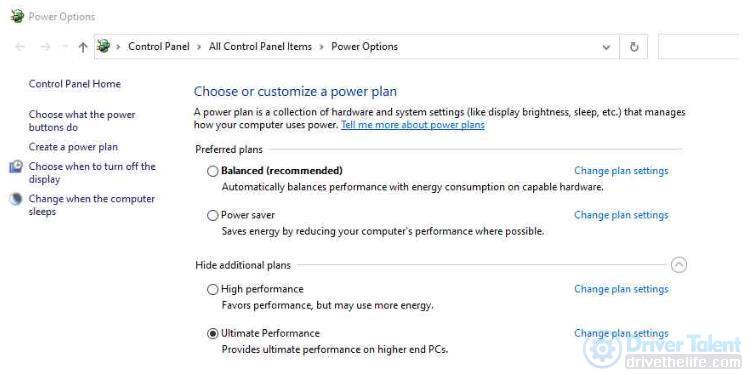Collapse the Hide additional plans section
The height and width of the screenshot is (374, 747).
coord(679,265)
